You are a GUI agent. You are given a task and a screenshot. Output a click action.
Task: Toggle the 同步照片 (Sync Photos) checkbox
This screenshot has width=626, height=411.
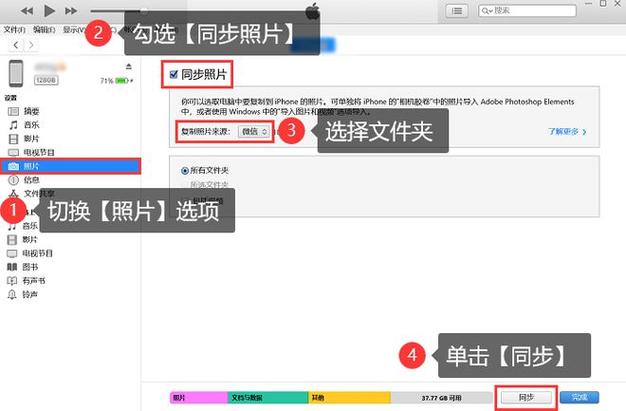point(174,73)
